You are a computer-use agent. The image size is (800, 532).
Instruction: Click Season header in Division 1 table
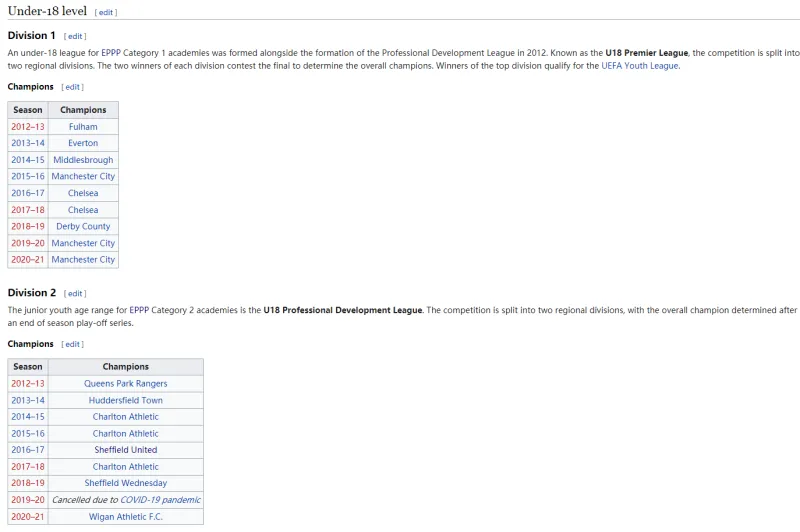point(28,110)
